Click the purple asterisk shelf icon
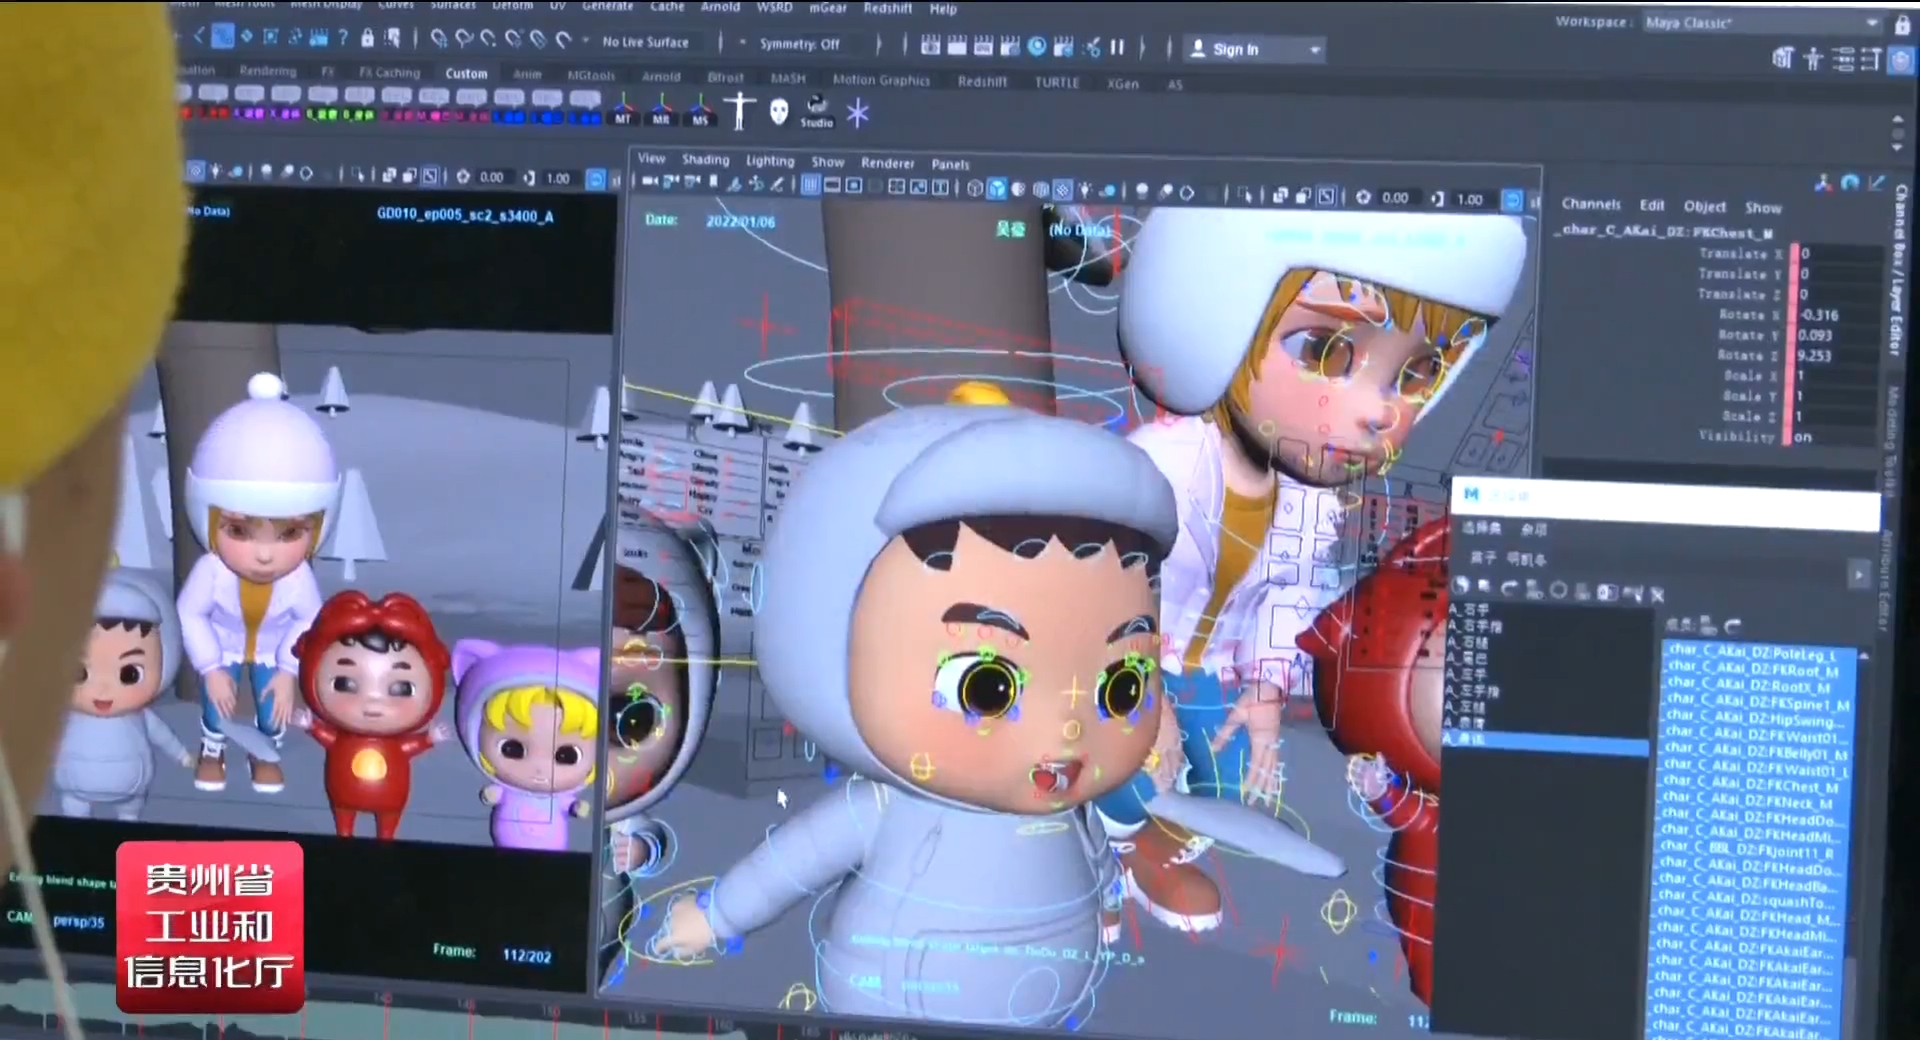This screenshot has height=1040, width=1920. (x=857, y=113)
